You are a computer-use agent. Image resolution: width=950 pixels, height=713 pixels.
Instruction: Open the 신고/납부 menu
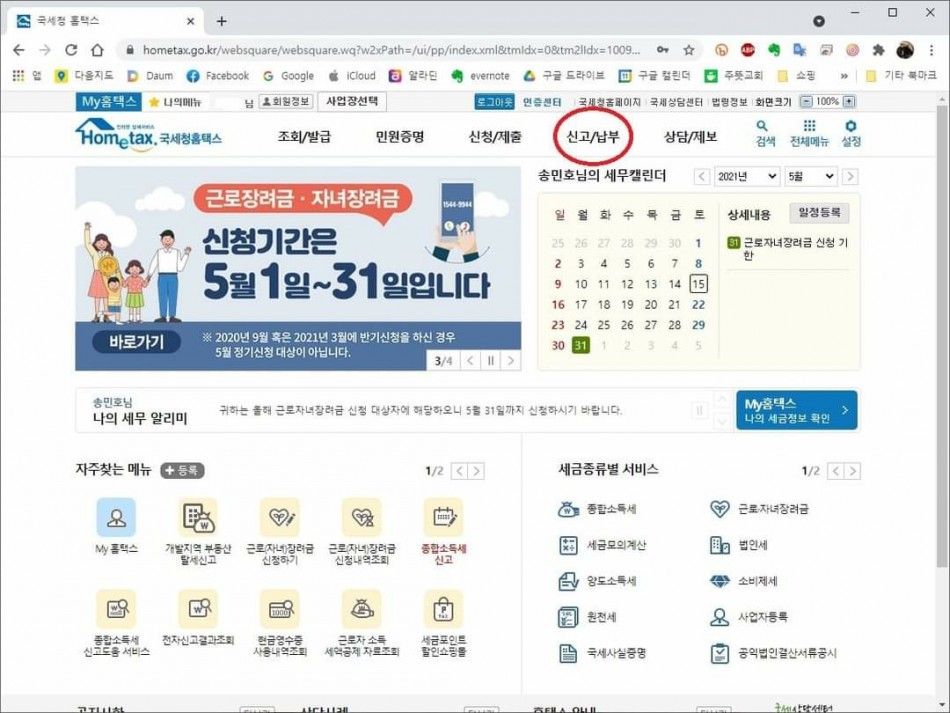(x=593, y=137)
